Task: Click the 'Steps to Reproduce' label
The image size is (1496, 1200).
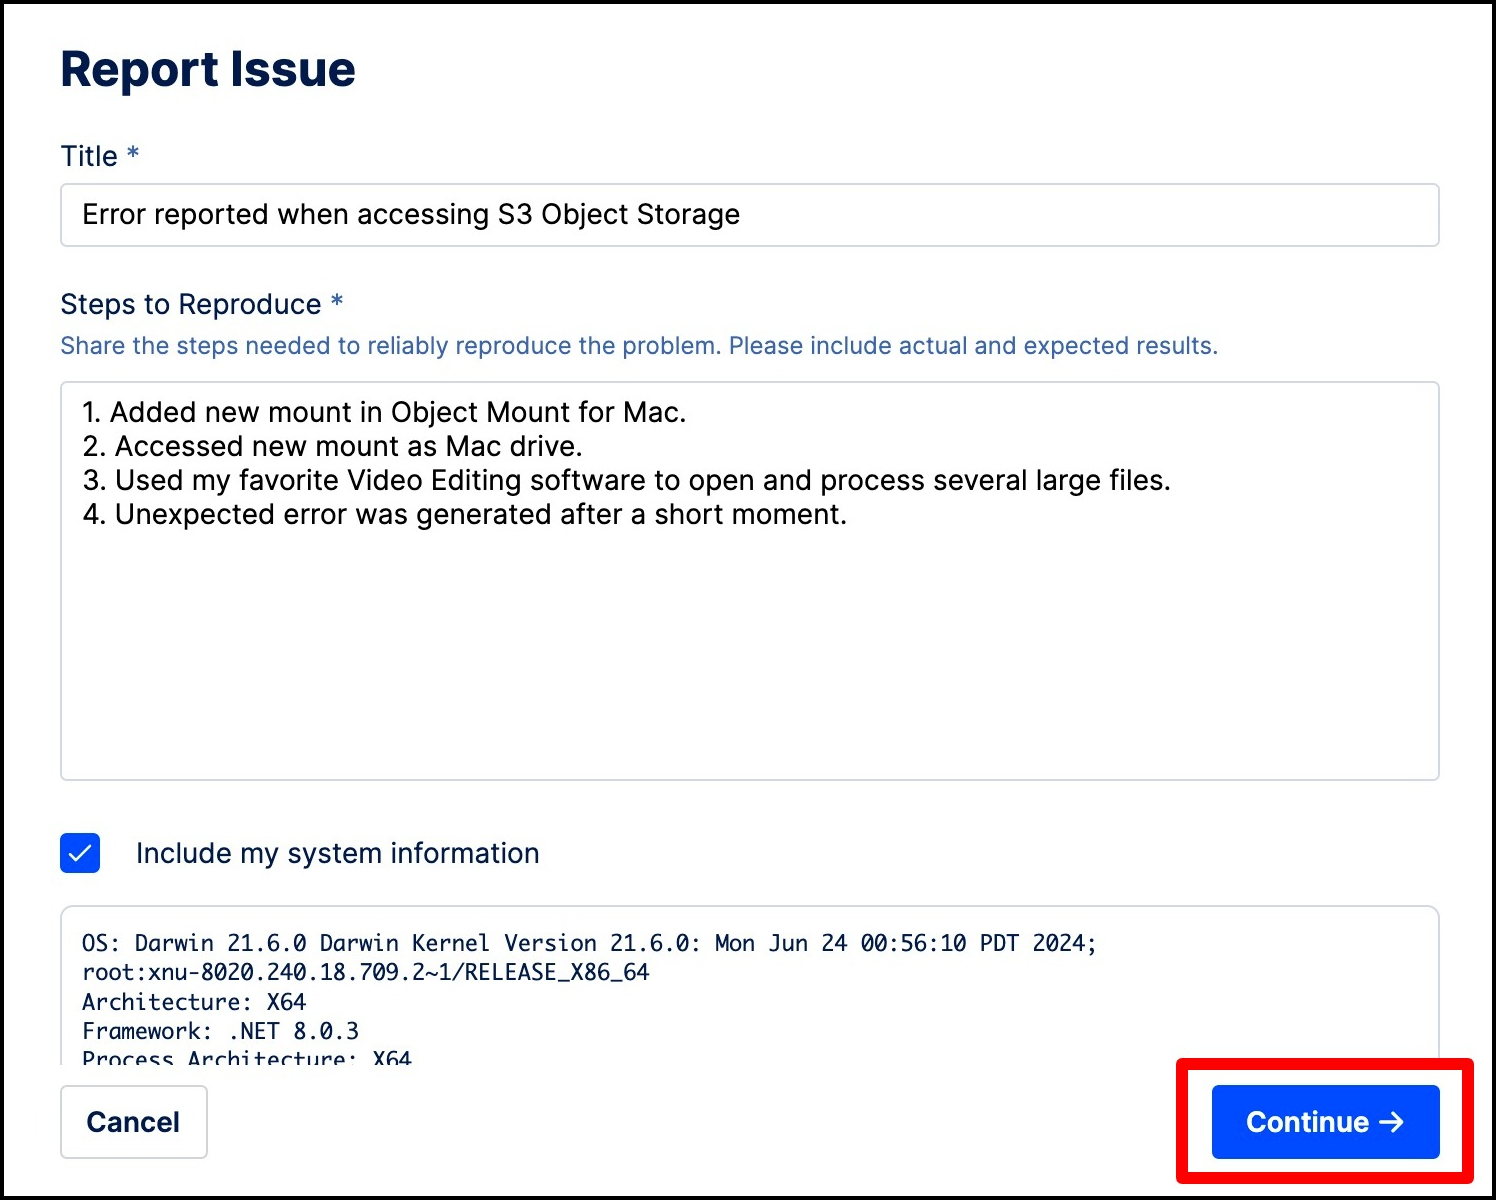Action: (191, 304)
